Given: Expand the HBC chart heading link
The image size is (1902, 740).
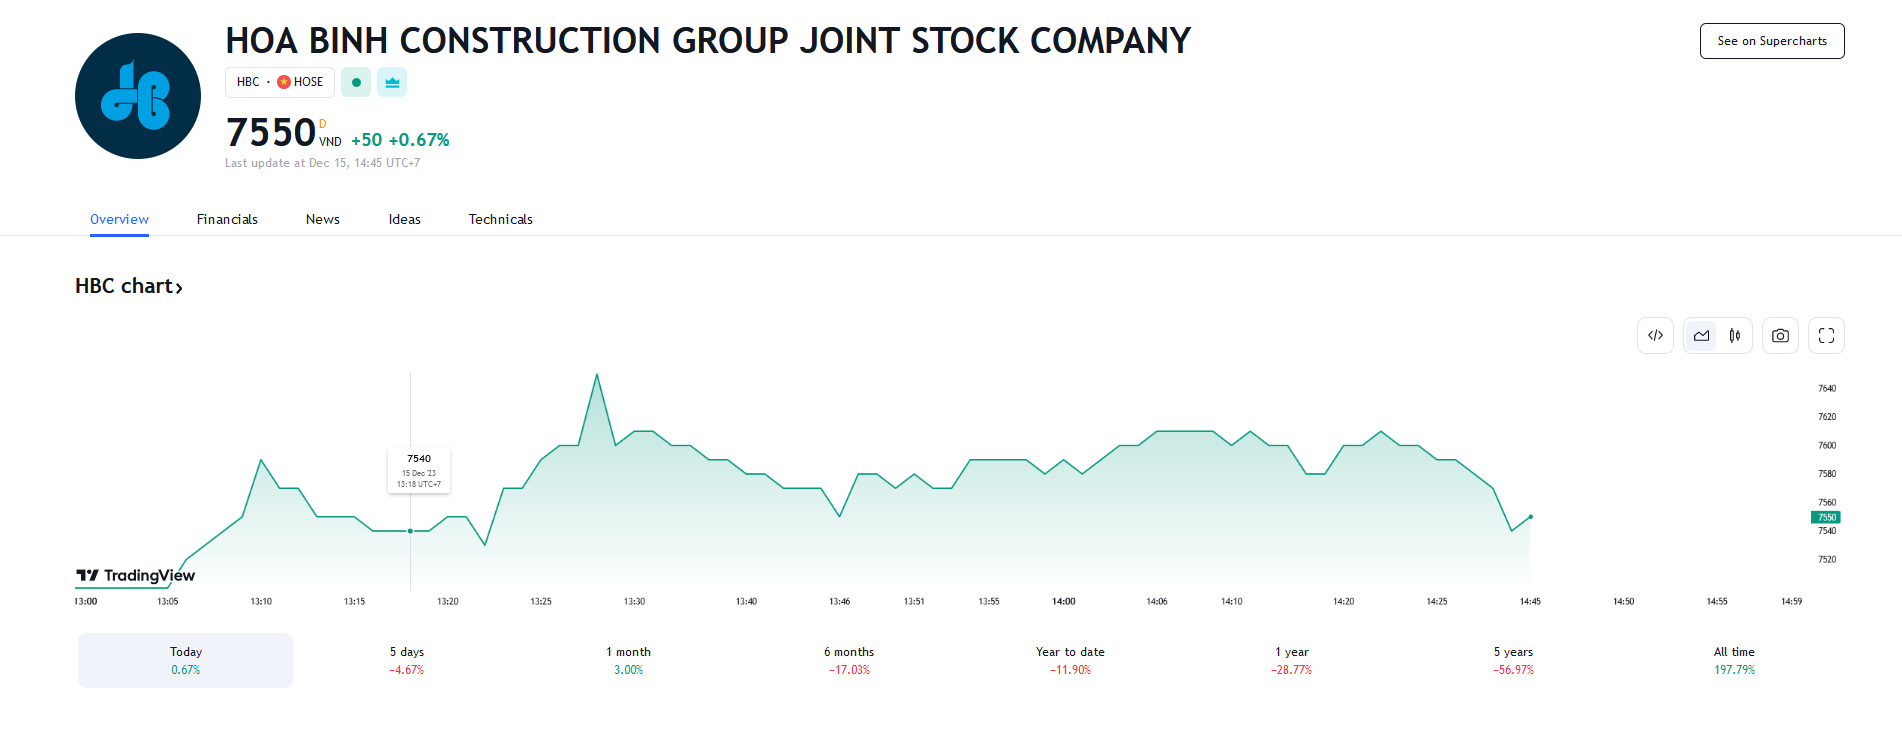Looking at the screenshot, I should (x=129, y=286).
